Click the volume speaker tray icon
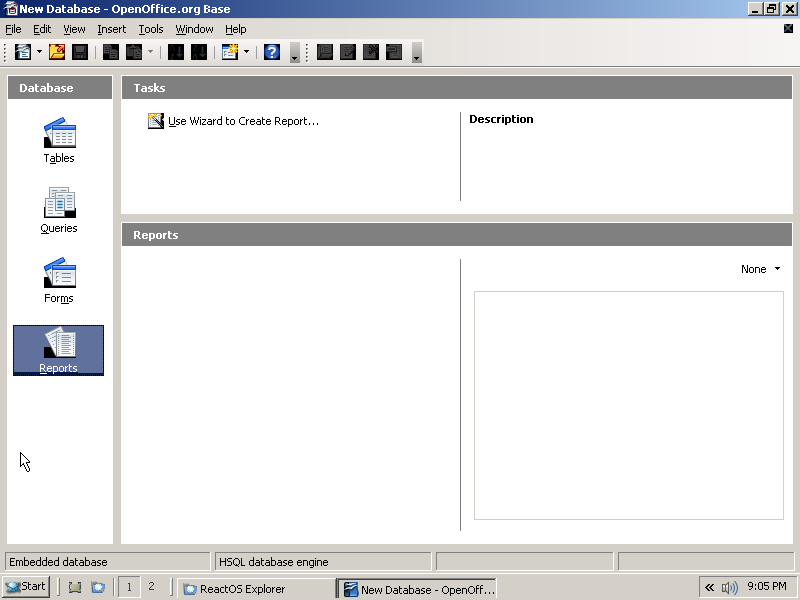800x600 pixels. (x=730, y=588)
